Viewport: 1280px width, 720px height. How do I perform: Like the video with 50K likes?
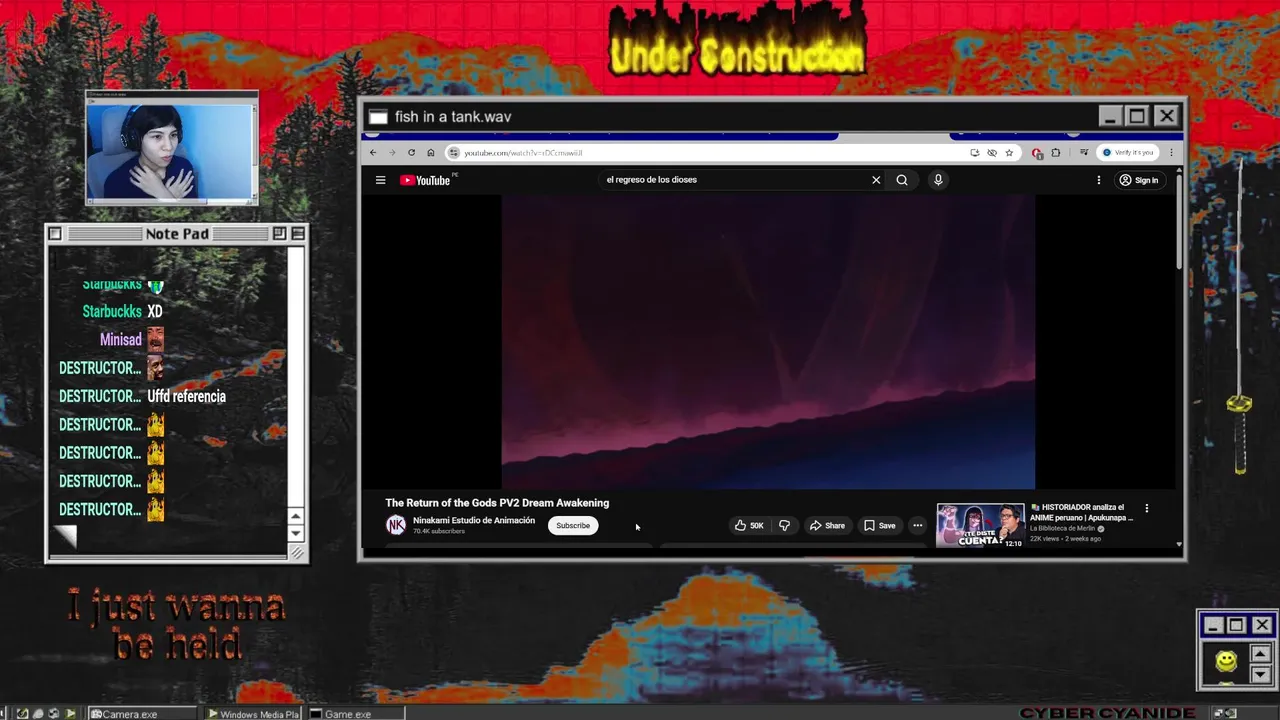point(749,526)
